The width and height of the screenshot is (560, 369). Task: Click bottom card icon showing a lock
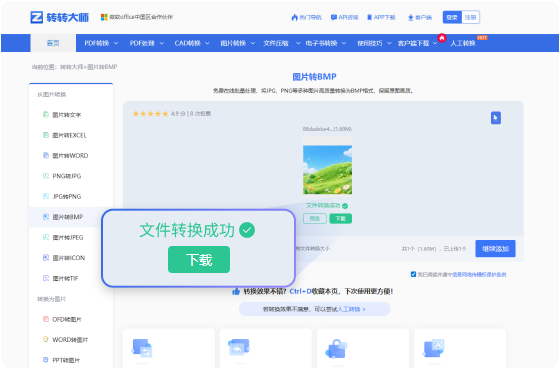click(x=336, y=349)
